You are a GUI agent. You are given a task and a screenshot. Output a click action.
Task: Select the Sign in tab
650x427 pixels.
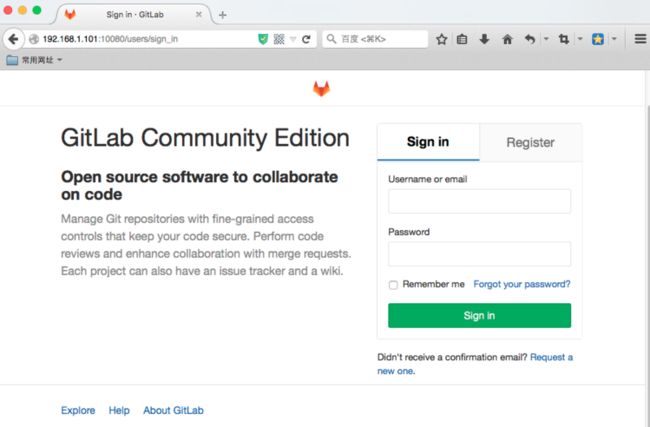428,142
